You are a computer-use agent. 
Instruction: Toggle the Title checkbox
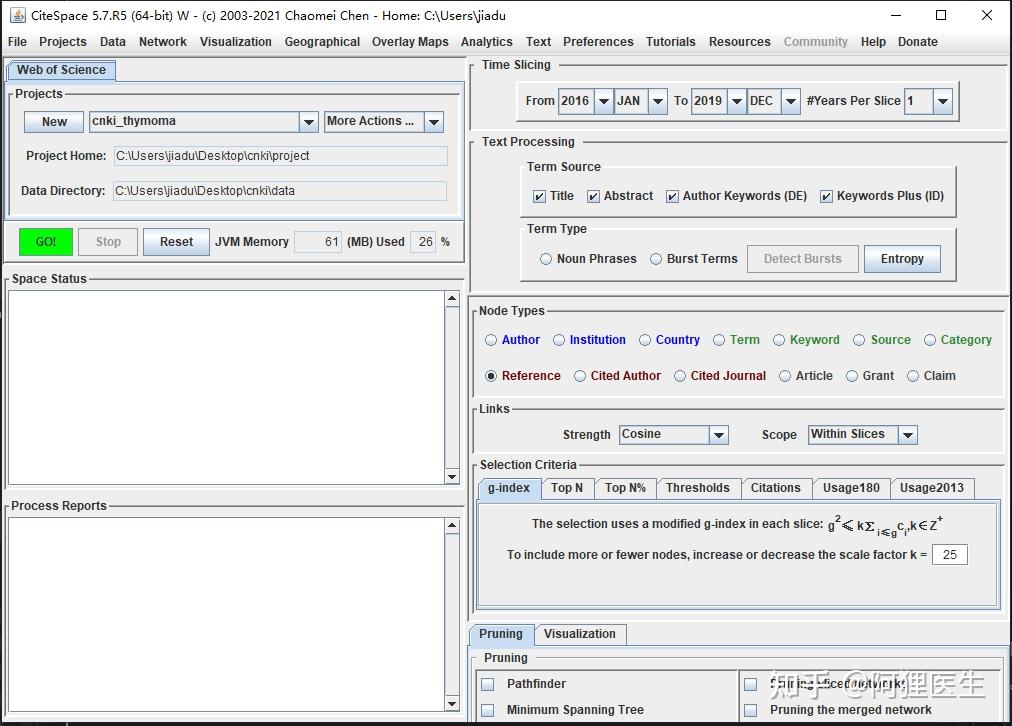pos(540,196)
